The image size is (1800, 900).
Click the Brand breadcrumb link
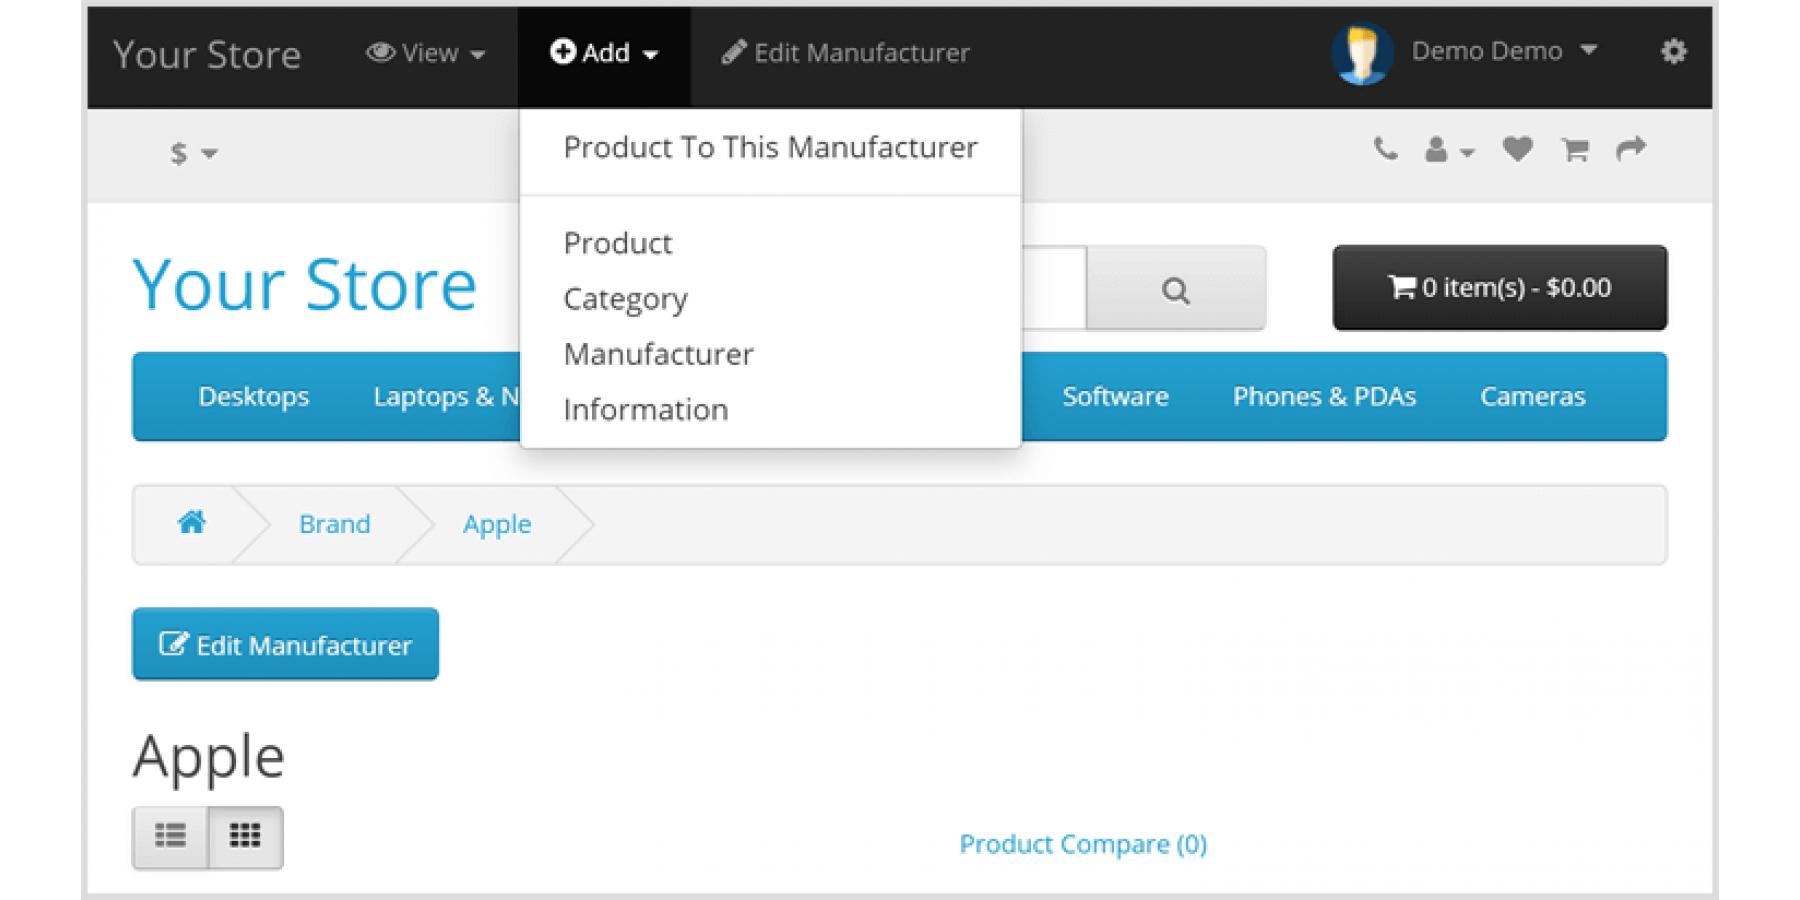[x=334, y=524]
